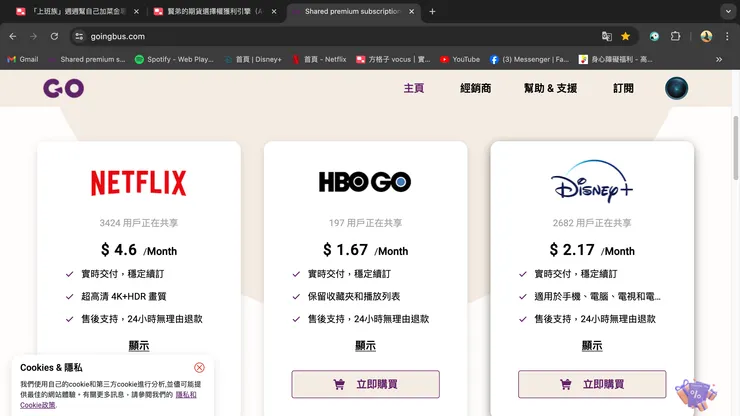Reload the page with the refresh icon
Screen dimensions: 740x416
pos(54,36)
